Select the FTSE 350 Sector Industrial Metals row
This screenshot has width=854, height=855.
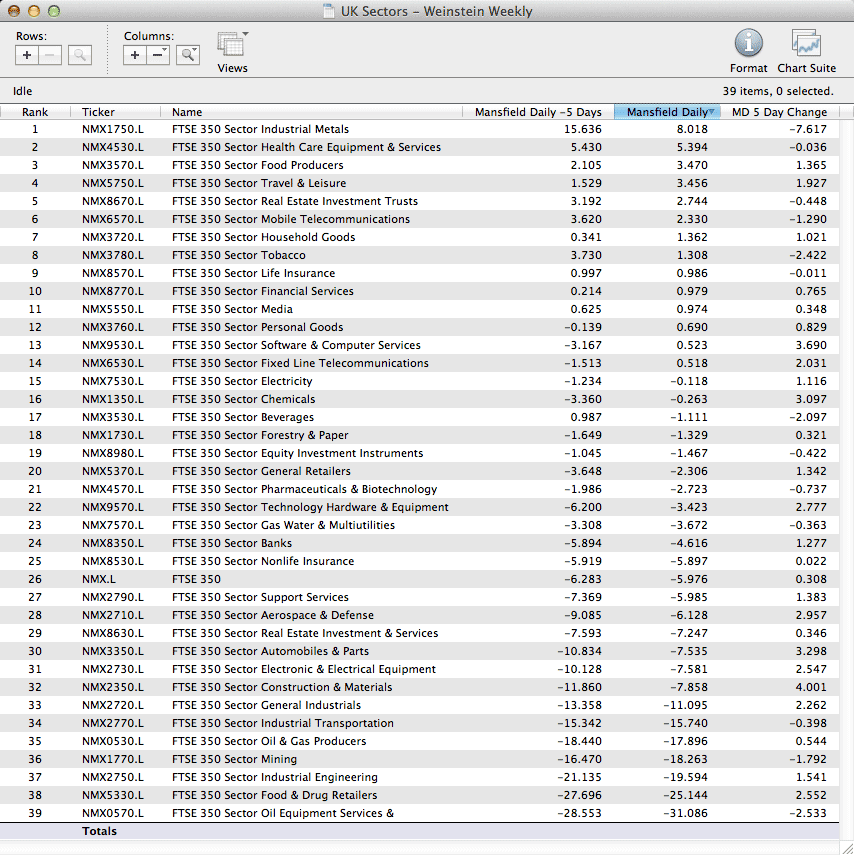(x=260, y=129)
